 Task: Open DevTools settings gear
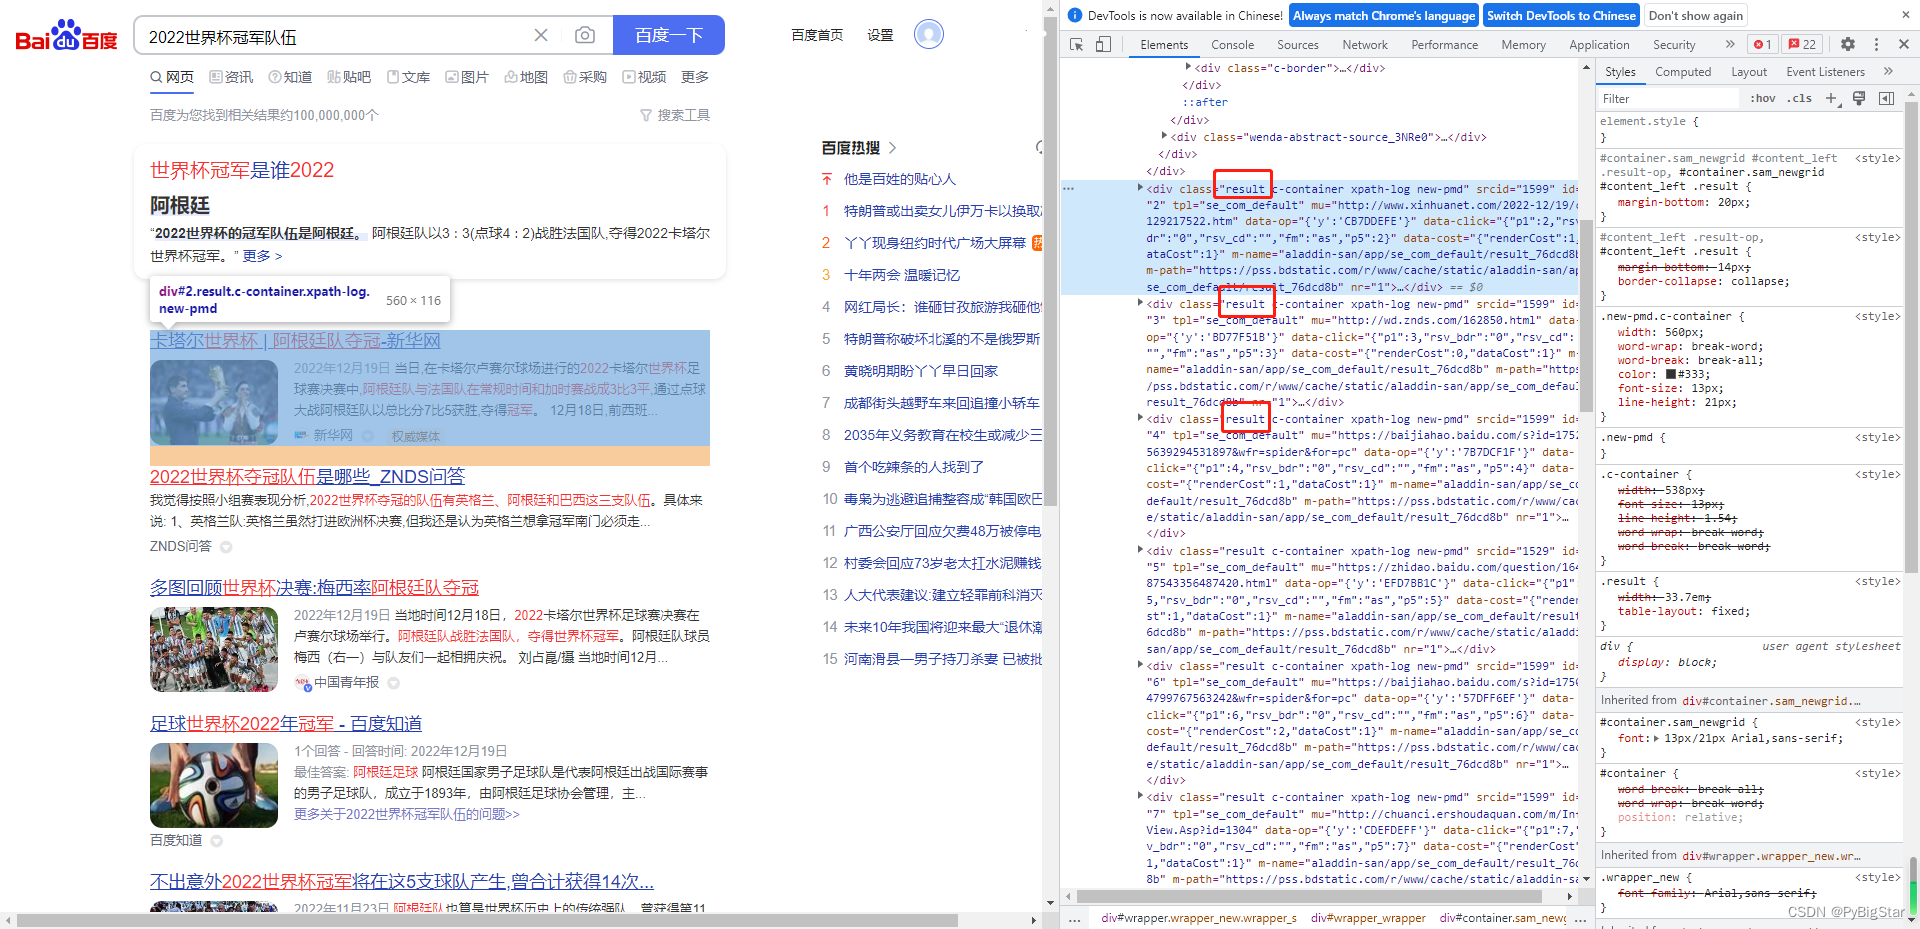point(1848,44)
